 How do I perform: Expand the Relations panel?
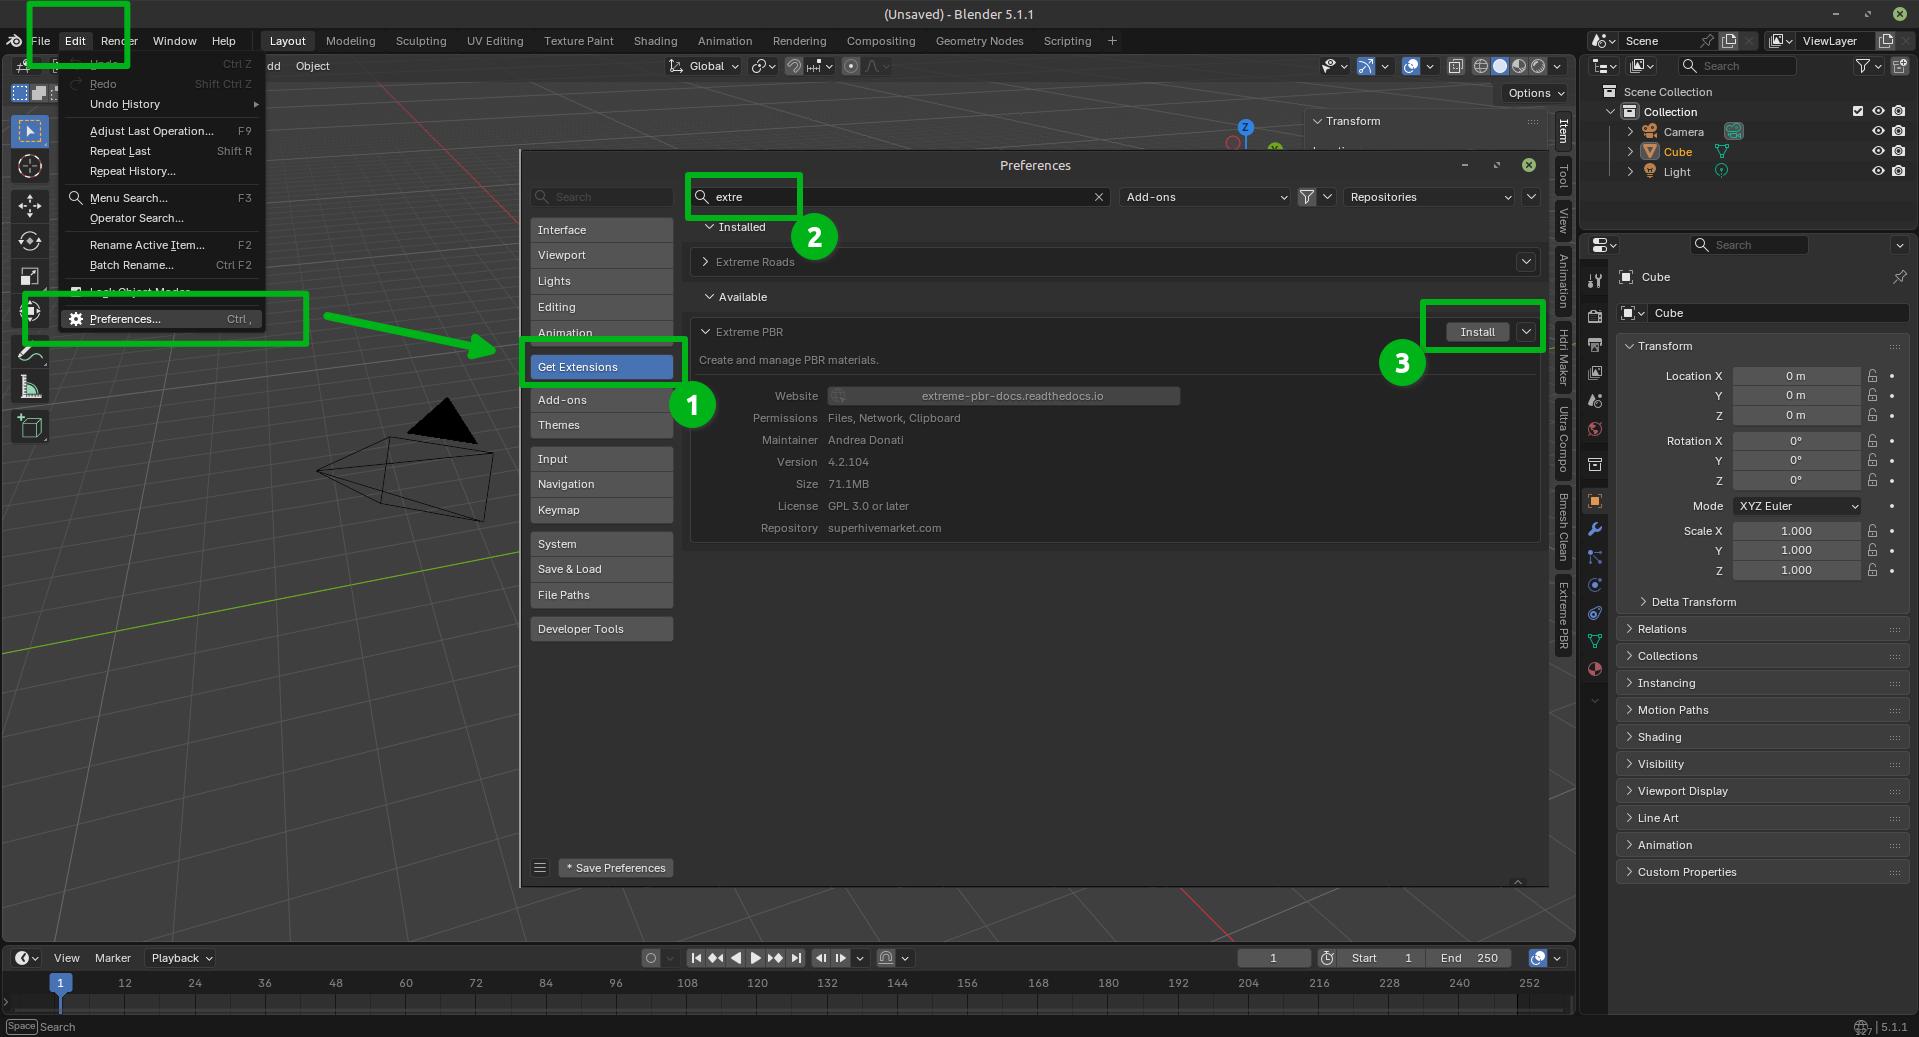pos(1762,629)
